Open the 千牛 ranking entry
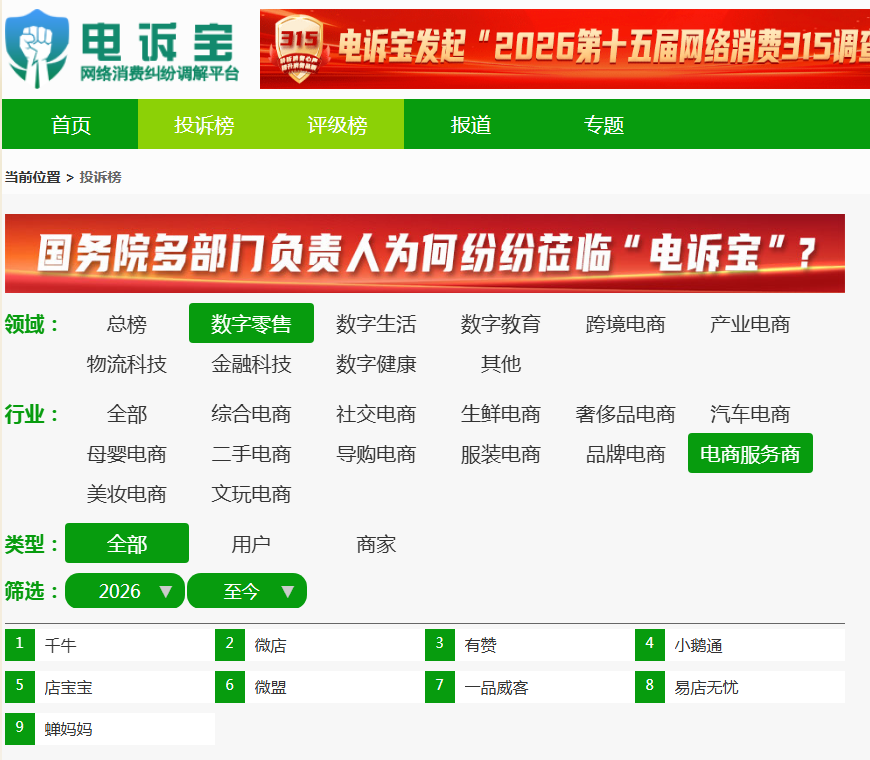The image size is (870, 760). pyautogui.click(x=110, y=645)
